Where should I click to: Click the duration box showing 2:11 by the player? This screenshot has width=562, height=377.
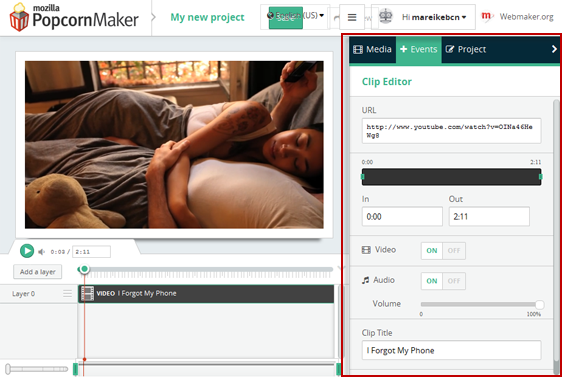(x=91, y=252)
